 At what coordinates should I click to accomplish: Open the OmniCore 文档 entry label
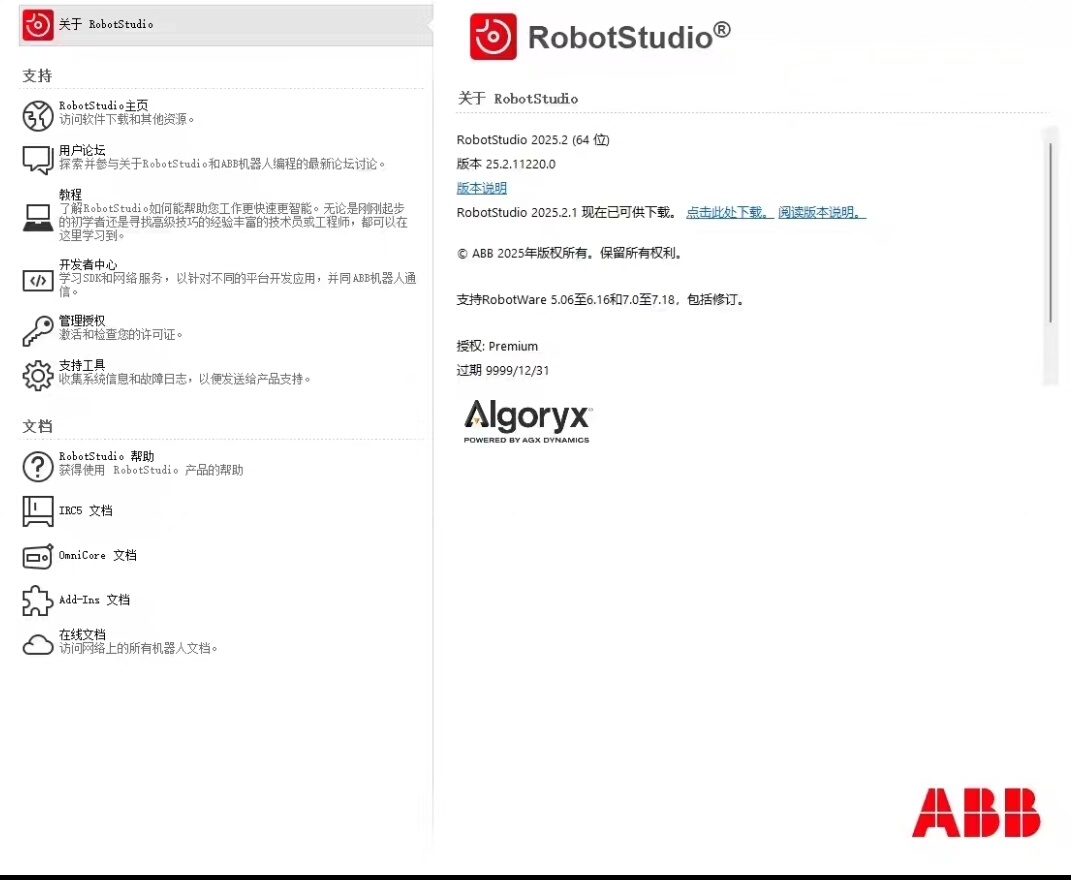pyautogui.click(x=98, y=555)
